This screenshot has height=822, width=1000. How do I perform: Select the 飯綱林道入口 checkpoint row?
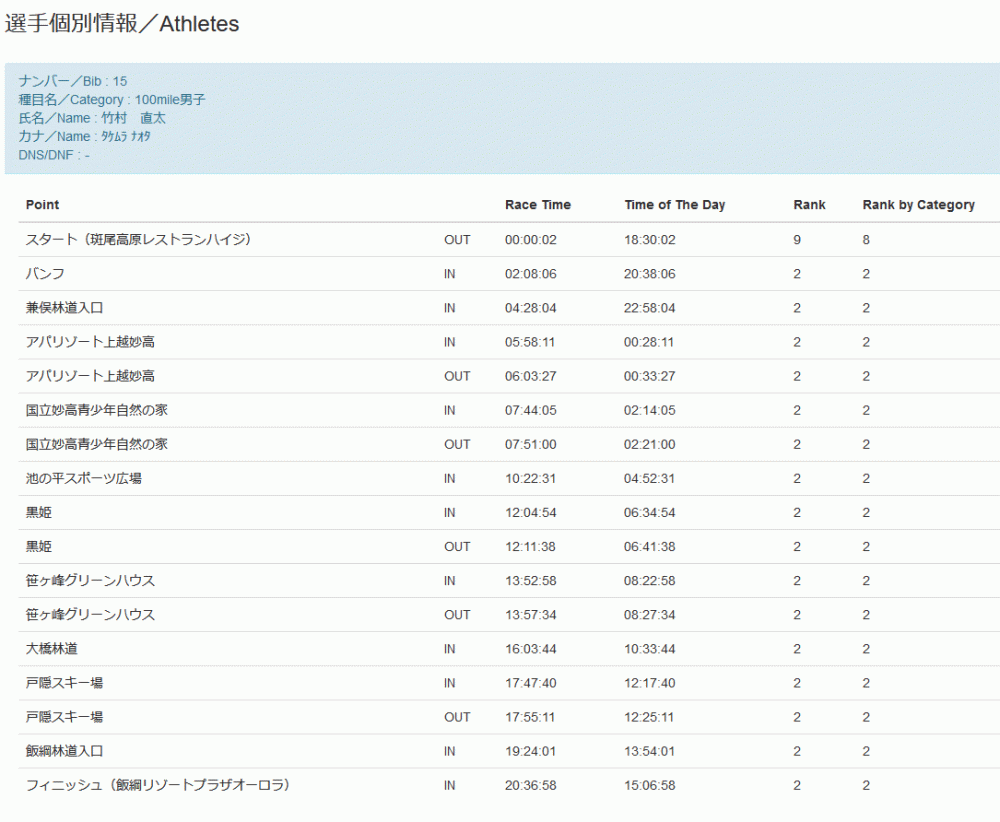[x=65, y=751]
